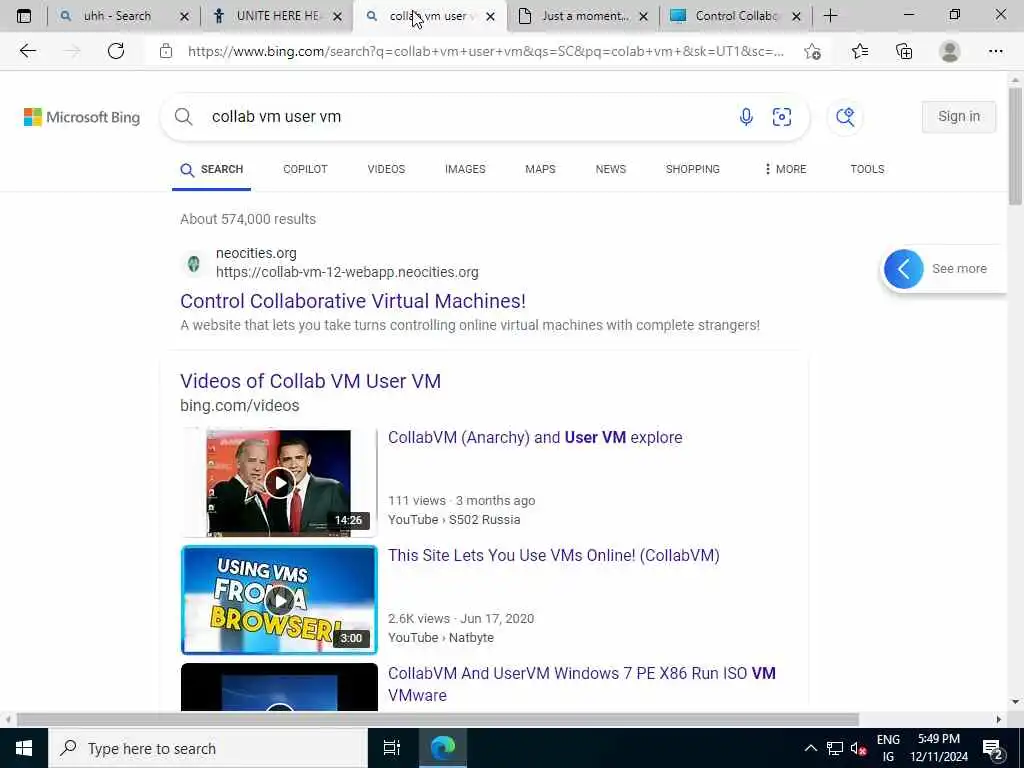The height and width of the screenshot is (768, 1024).
Task: Click bing.com/videos source text
Action: pyautogui.click(x=240, y=406)
